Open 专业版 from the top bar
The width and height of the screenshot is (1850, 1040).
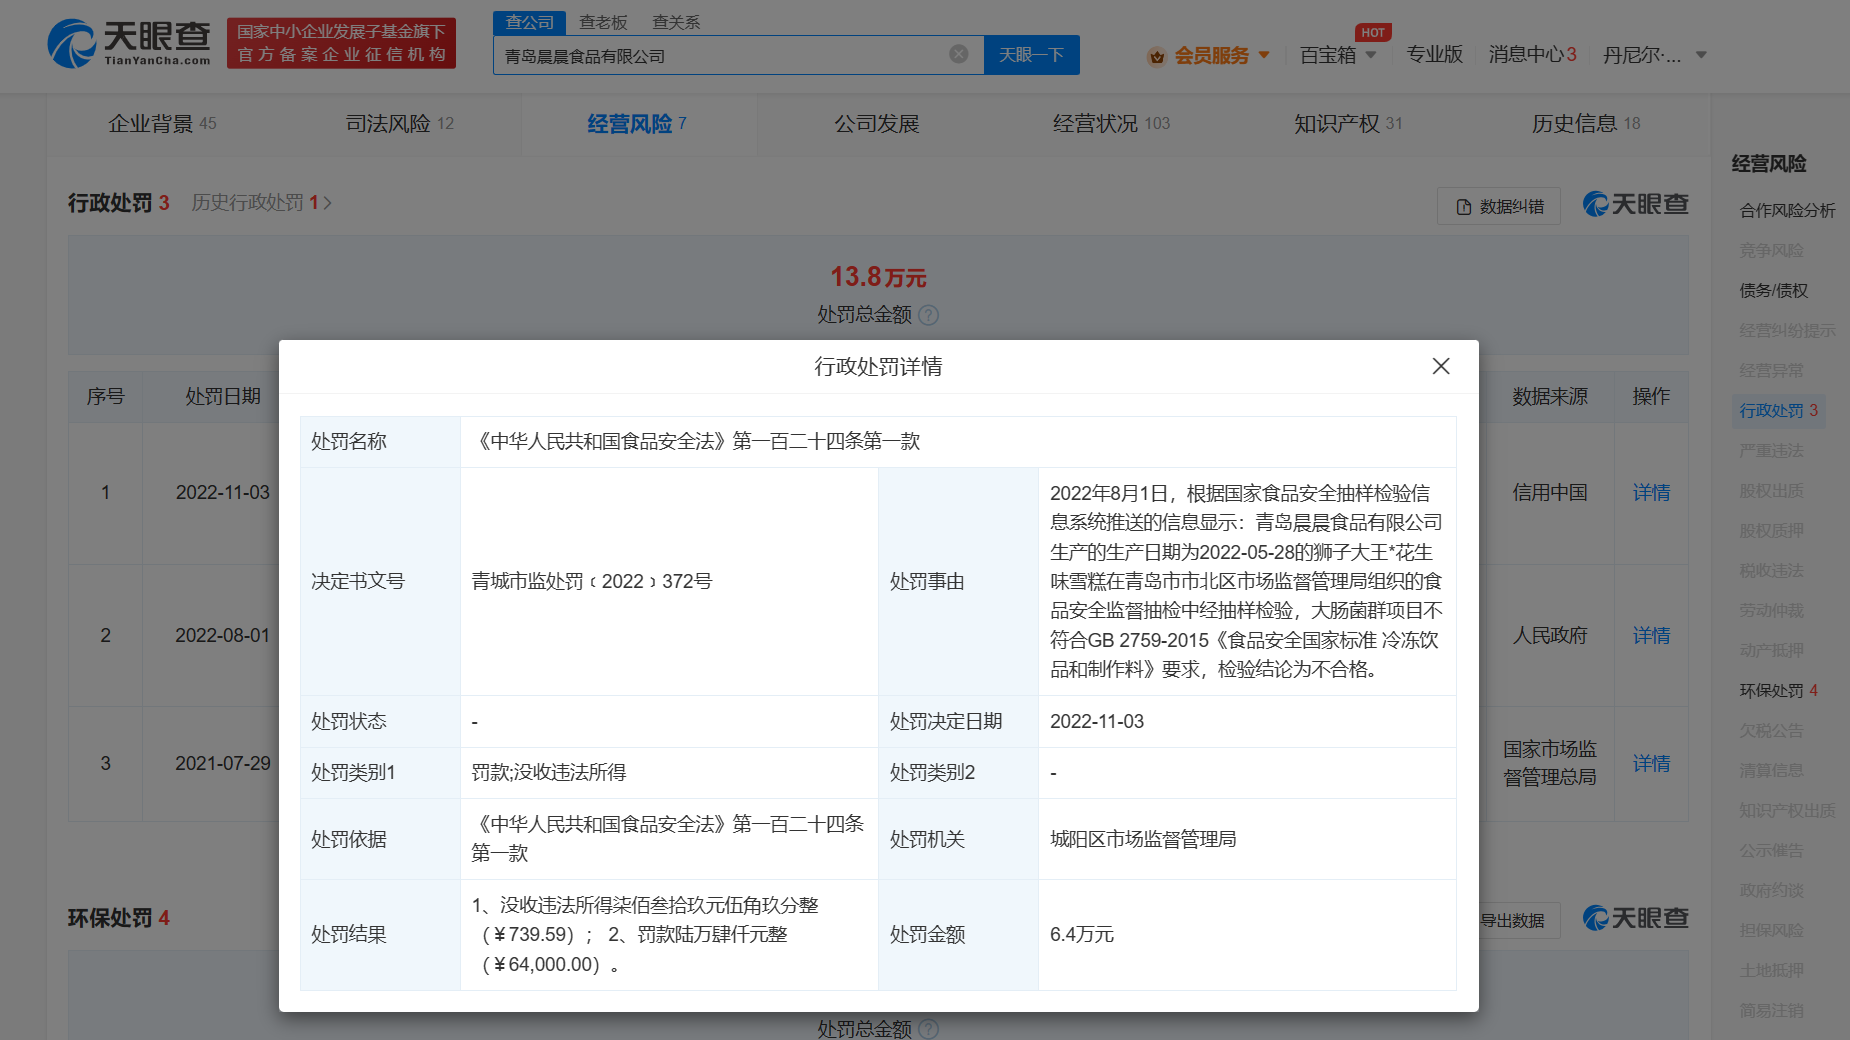1434,54
